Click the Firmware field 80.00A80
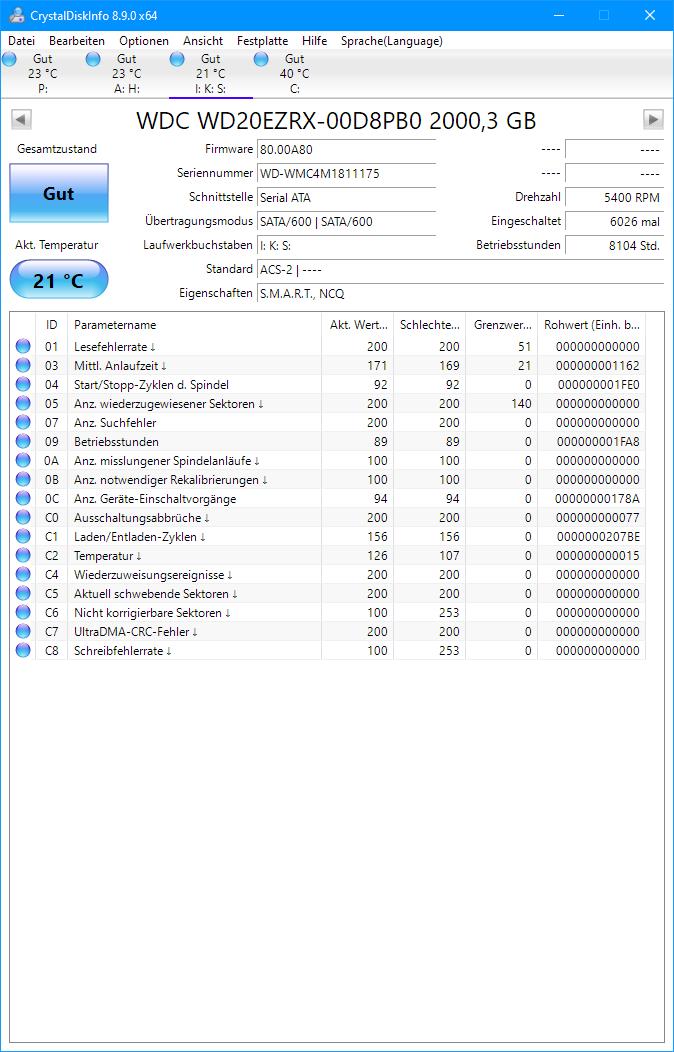This screenshot has height=1052, width=674. (347, 150)
